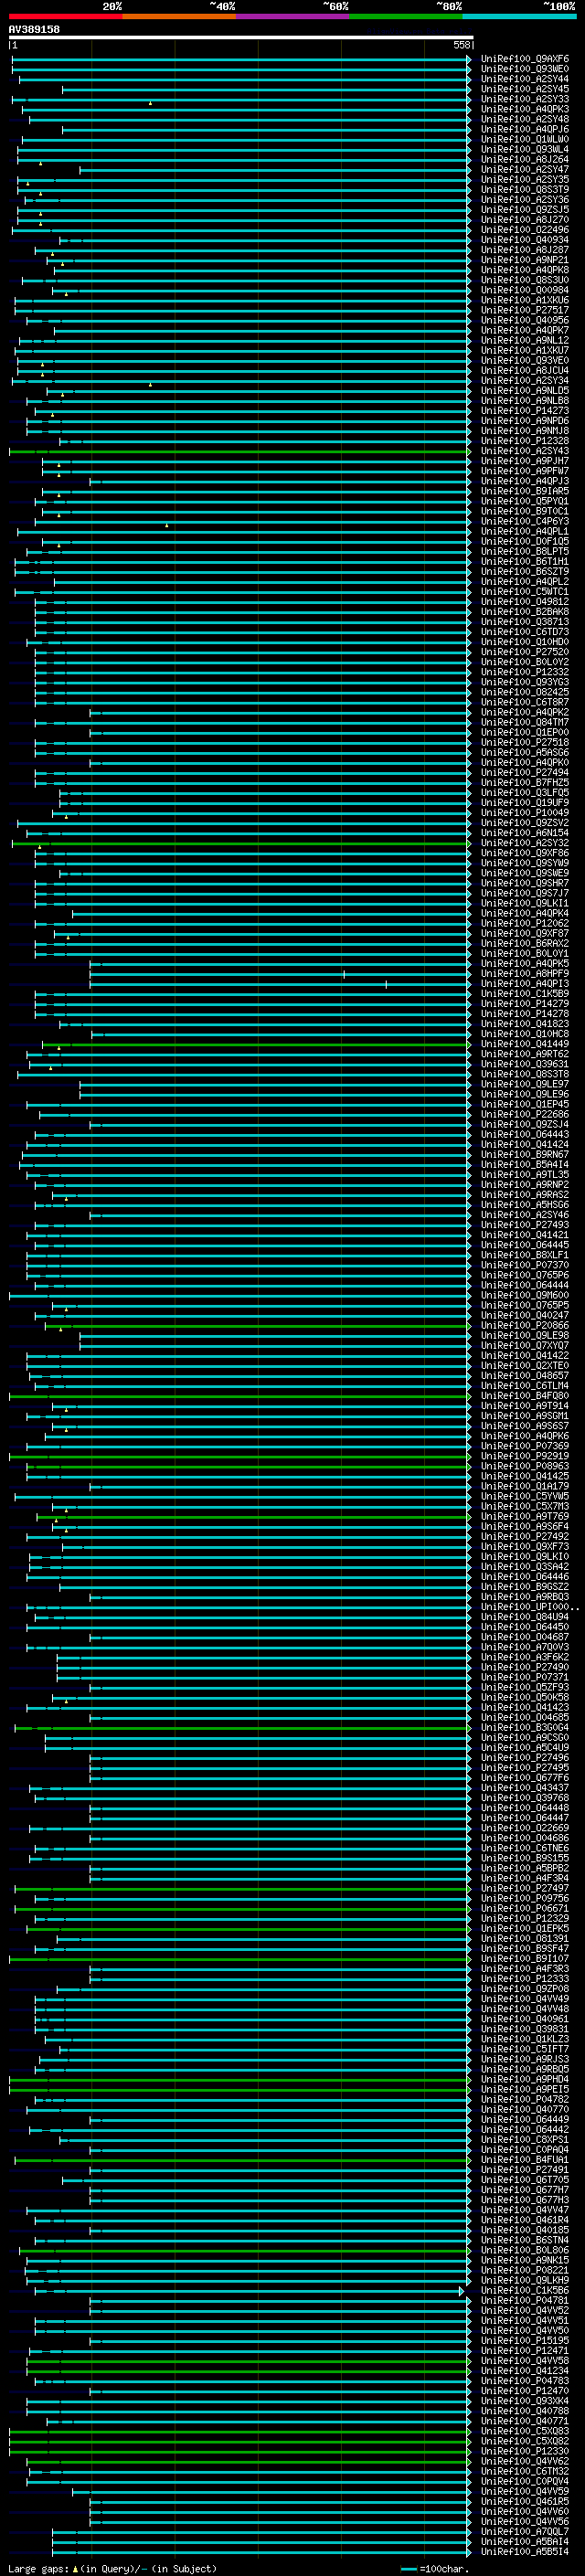
Task: Select the UniRef100_B9RN67 label
Action: click(x=524, y=1155)
